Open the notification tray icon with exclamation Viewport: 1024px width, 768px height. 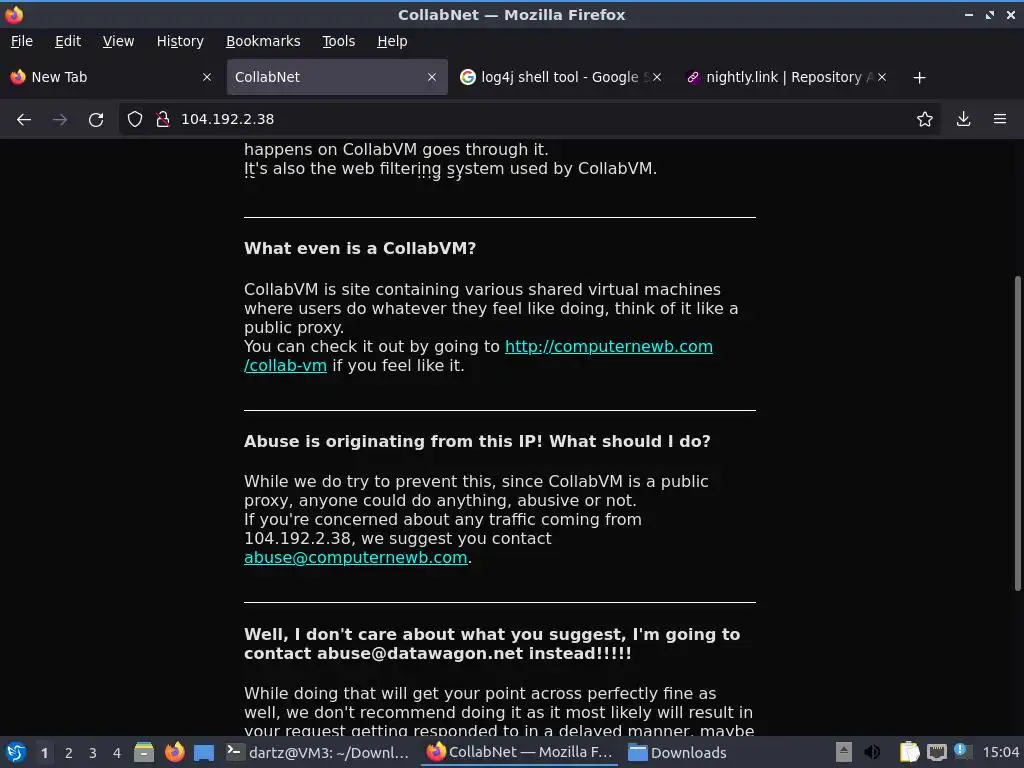click(x=961, y=751)
